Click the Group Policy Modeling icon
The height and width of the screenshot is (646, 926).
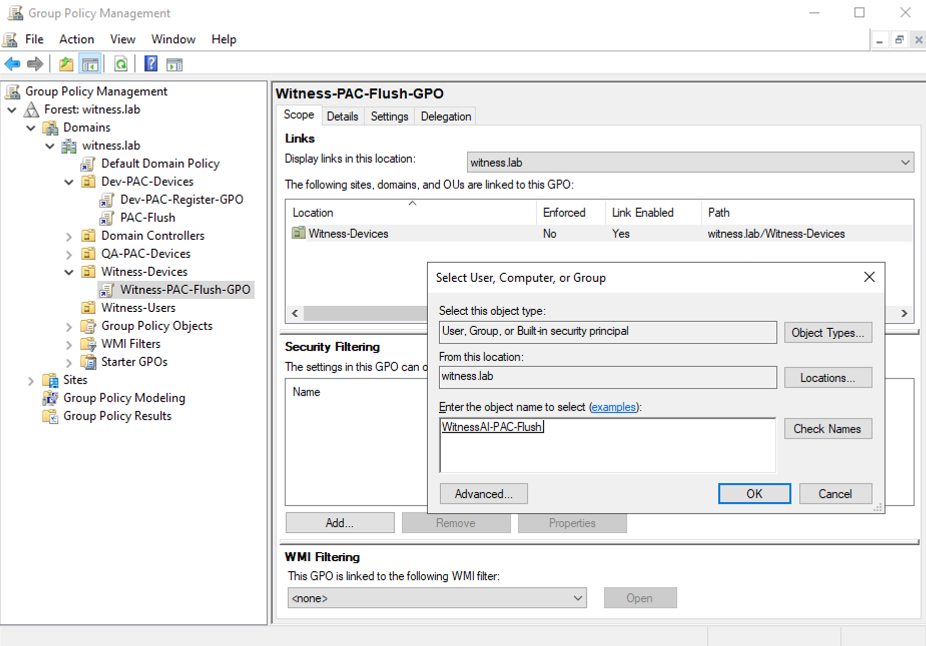coord(51,398)
